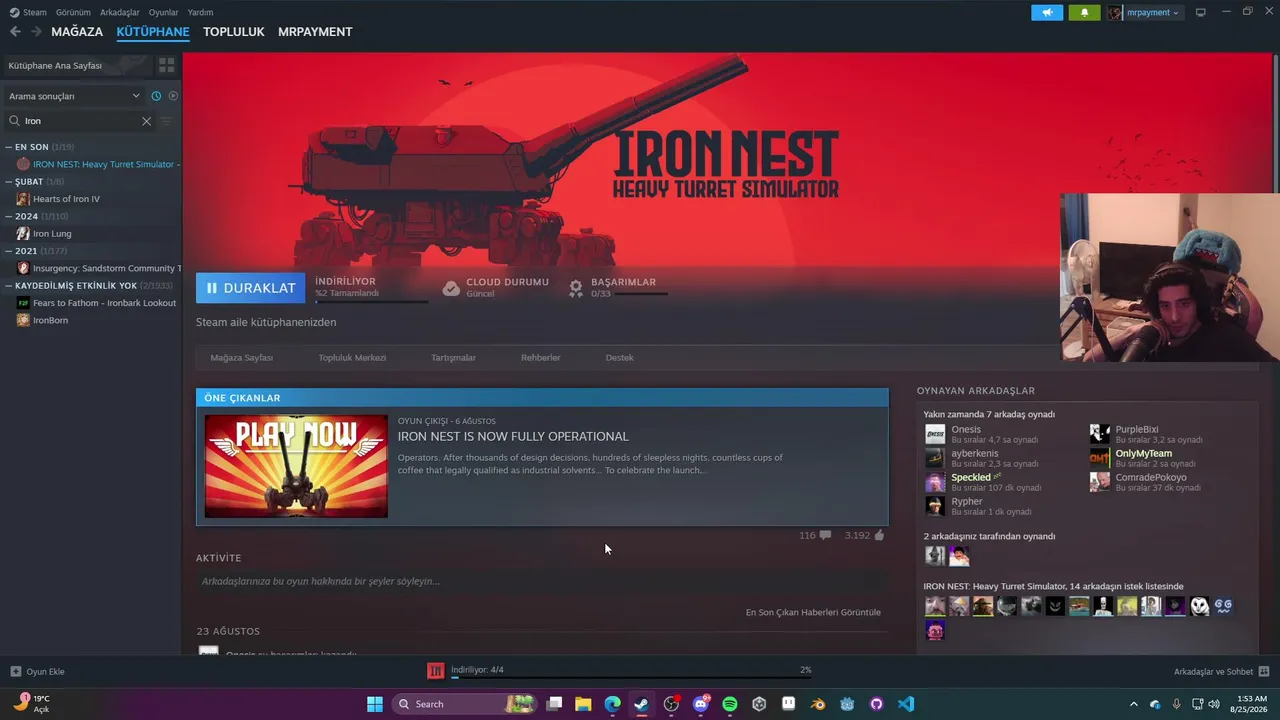Open Visual Studio Code from the taskbar
1280x720 pixels.
(906, 704)
